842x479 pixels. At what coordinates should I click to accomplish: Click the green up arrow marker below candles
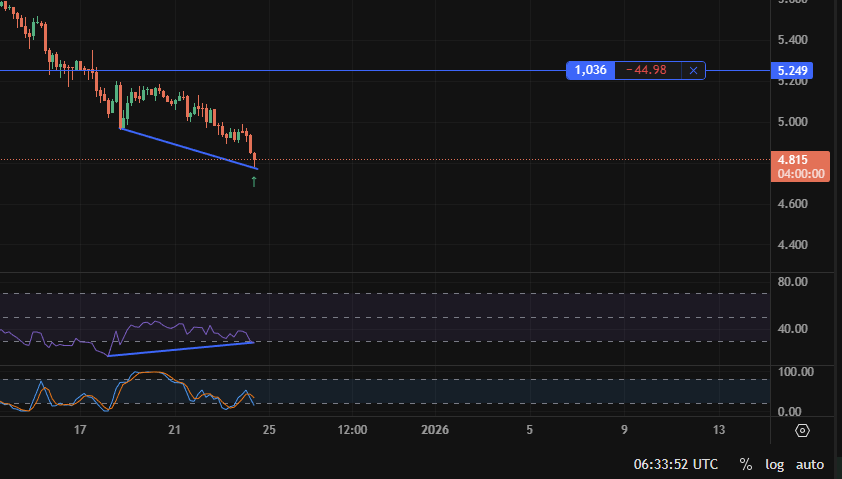point(254,182)
